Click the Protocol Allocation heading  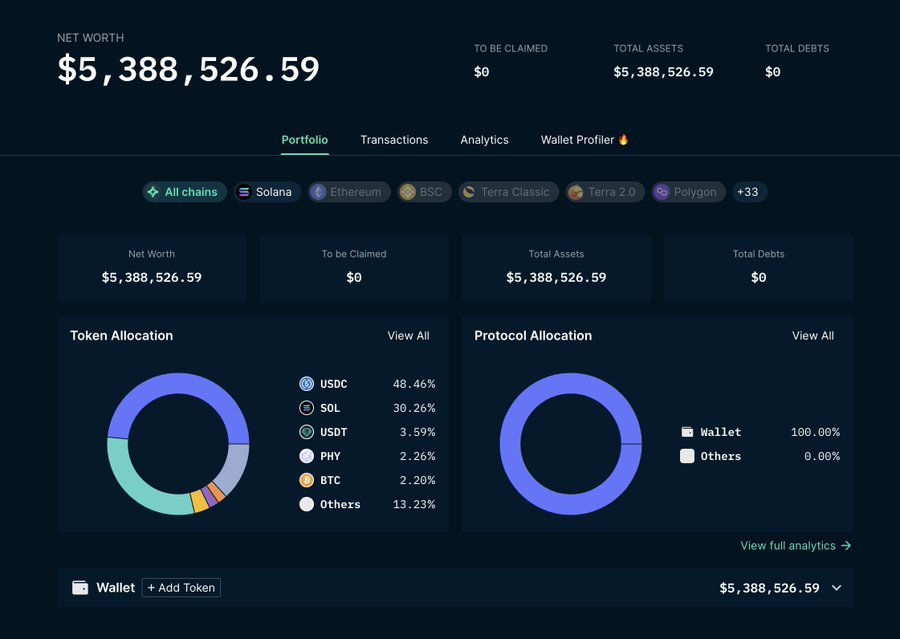click(x=533, y=335)
